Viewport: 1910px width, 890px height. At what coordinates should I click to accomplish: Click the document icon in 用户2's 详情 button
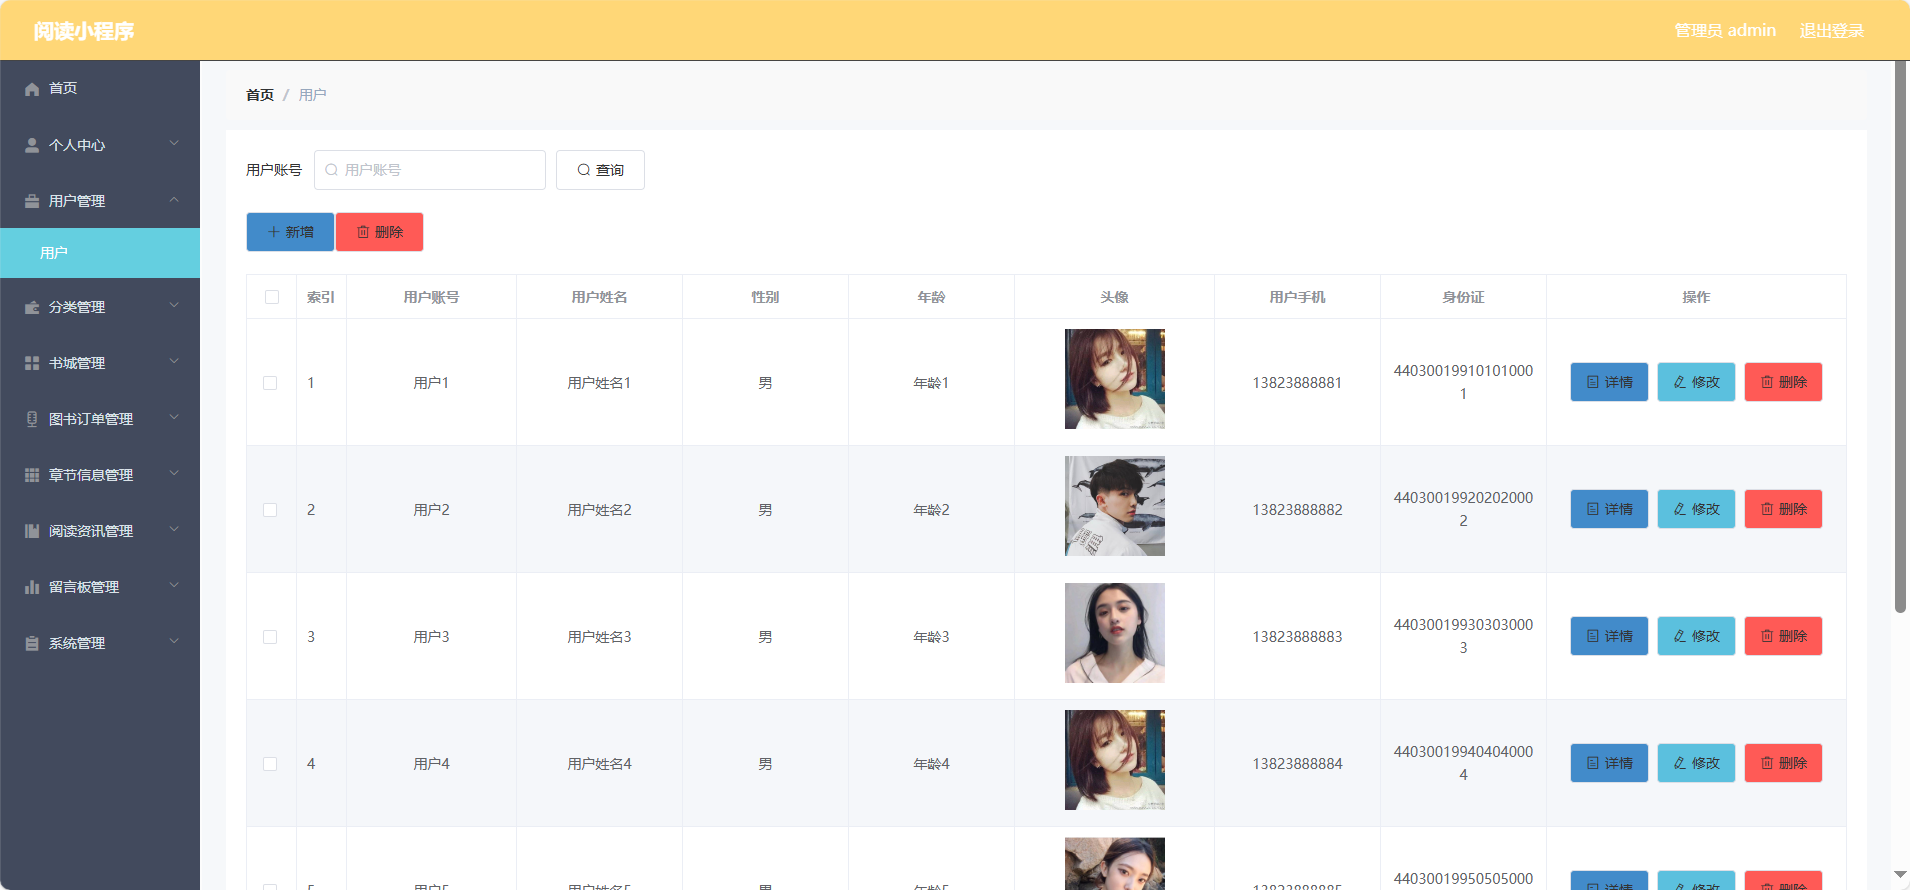pos(1593,509)
